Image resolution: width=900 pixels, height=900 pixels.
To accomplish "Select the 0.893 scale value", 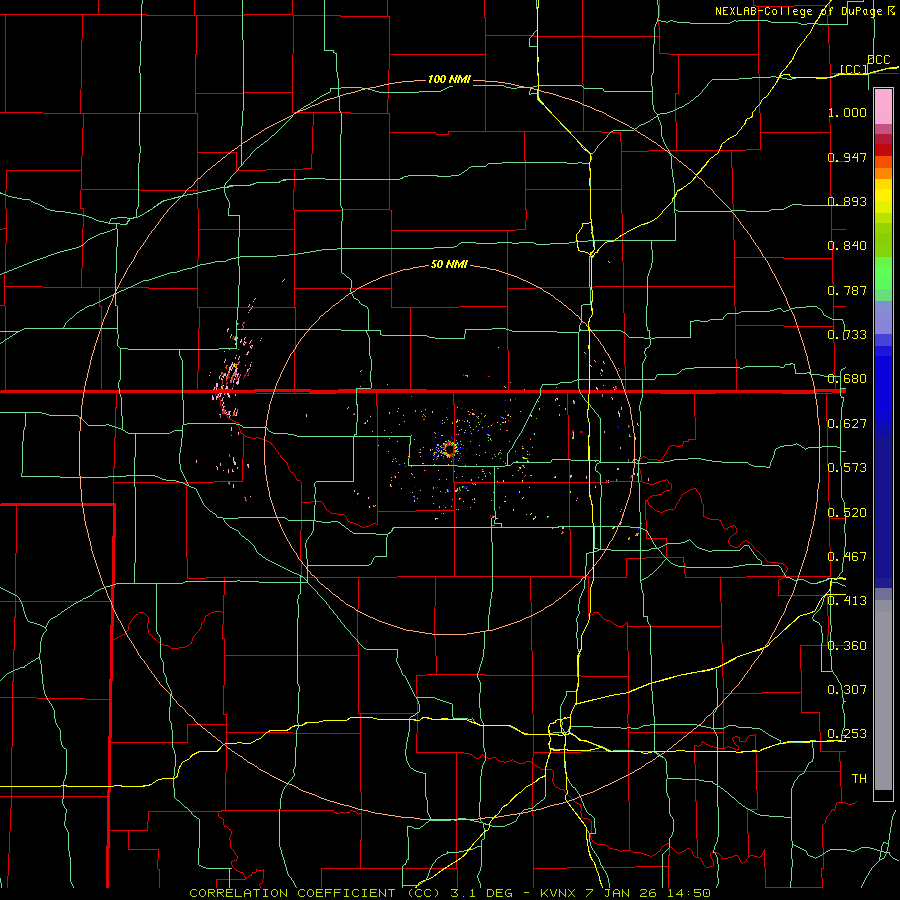I will (847, 201).
